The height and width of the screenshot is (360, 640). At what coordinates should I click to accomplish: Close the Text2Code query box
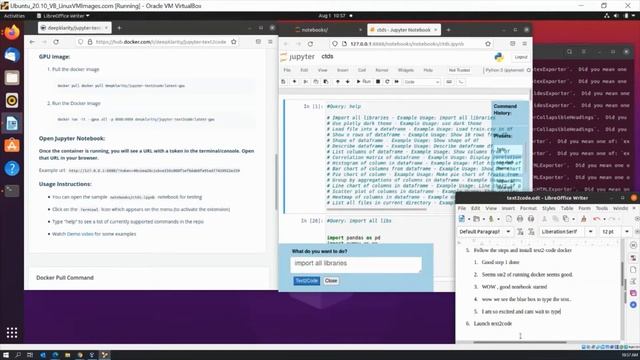pyautogui.click(x=331, y=281)
